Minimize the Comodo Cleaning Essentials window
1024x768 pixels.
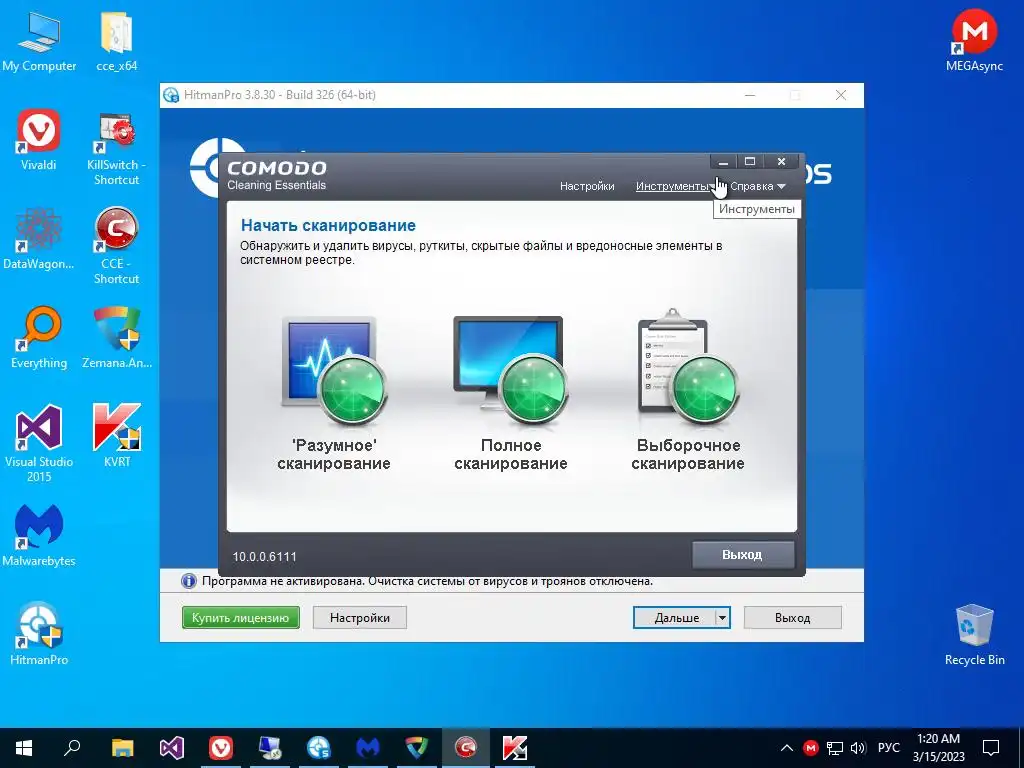(x=723, y=162)
